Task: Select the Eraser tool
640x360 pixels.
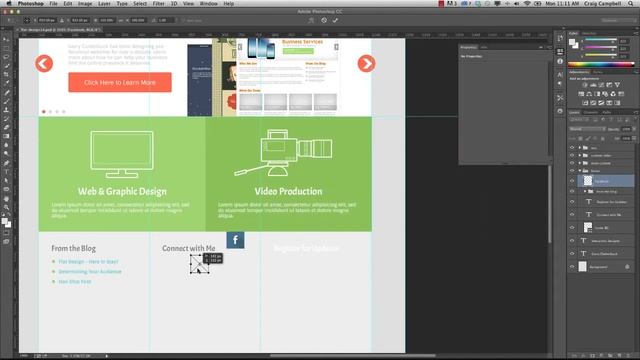Action: [x=6, y=127]
